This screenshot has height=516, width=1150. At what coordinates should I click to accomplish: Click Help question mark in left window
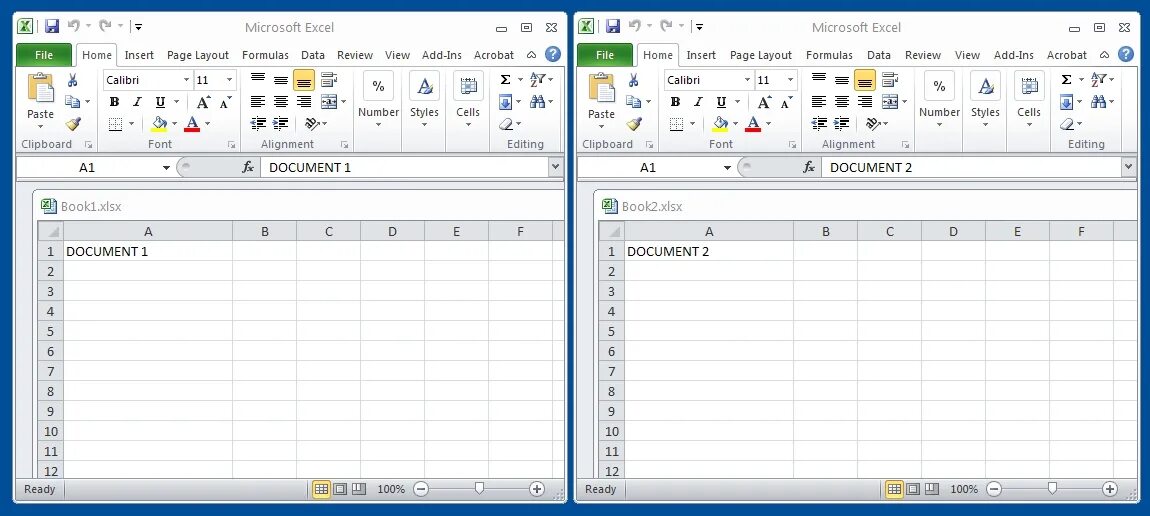[x=553, y=54]
